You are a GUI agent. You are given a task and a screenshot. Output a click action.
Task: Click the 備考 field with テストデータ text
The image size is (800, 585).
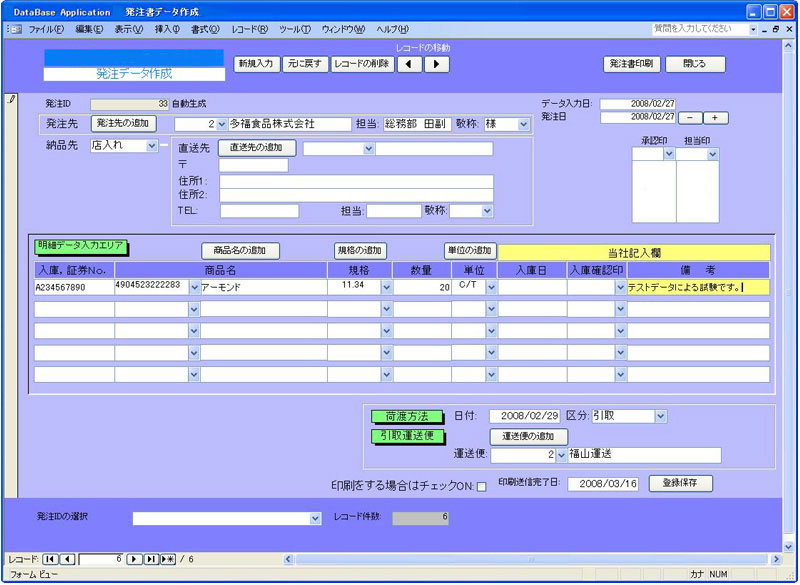(x=698, y=288)
